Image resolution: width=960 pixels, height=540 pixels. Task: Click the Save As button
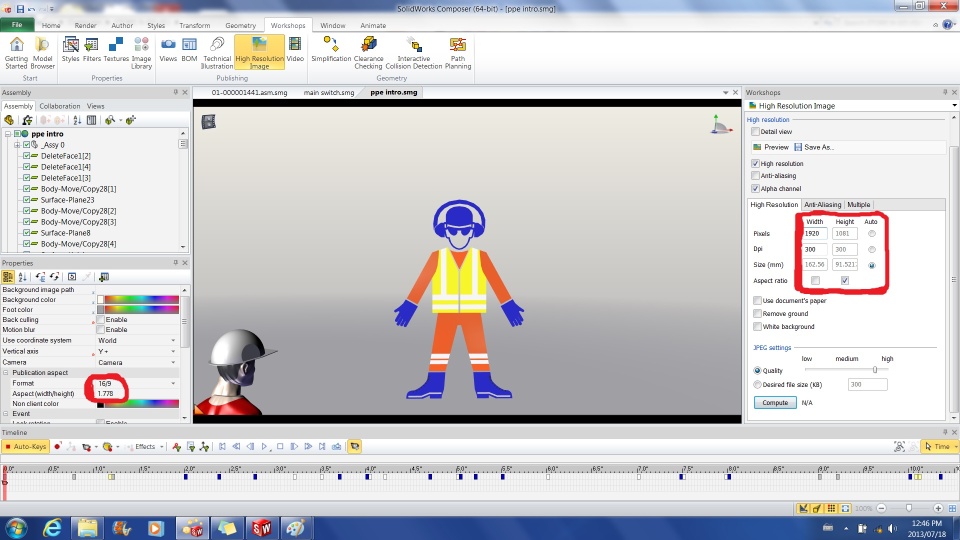point(814,147)
